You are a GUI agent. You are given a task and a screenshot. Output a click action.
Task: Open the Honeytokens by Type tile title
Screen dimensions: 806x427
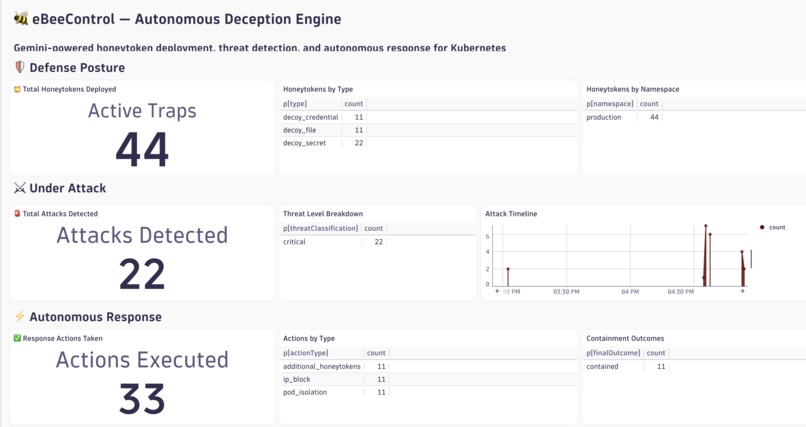[x=318, y=89]
